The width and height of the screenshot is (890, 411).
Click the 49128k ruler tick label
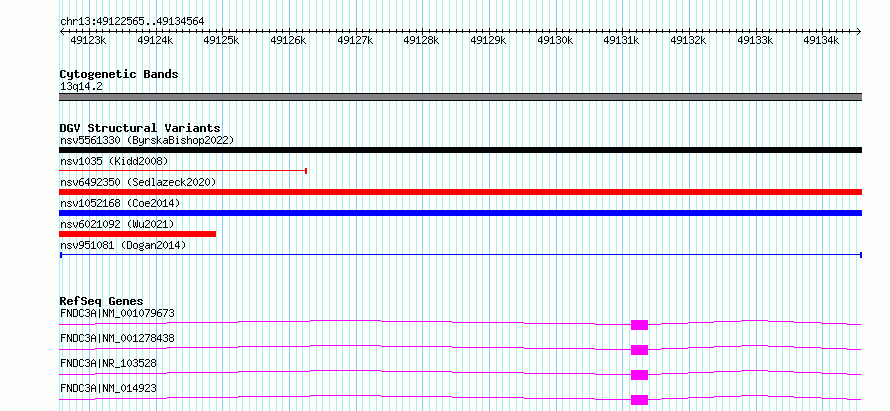(422, 40)
